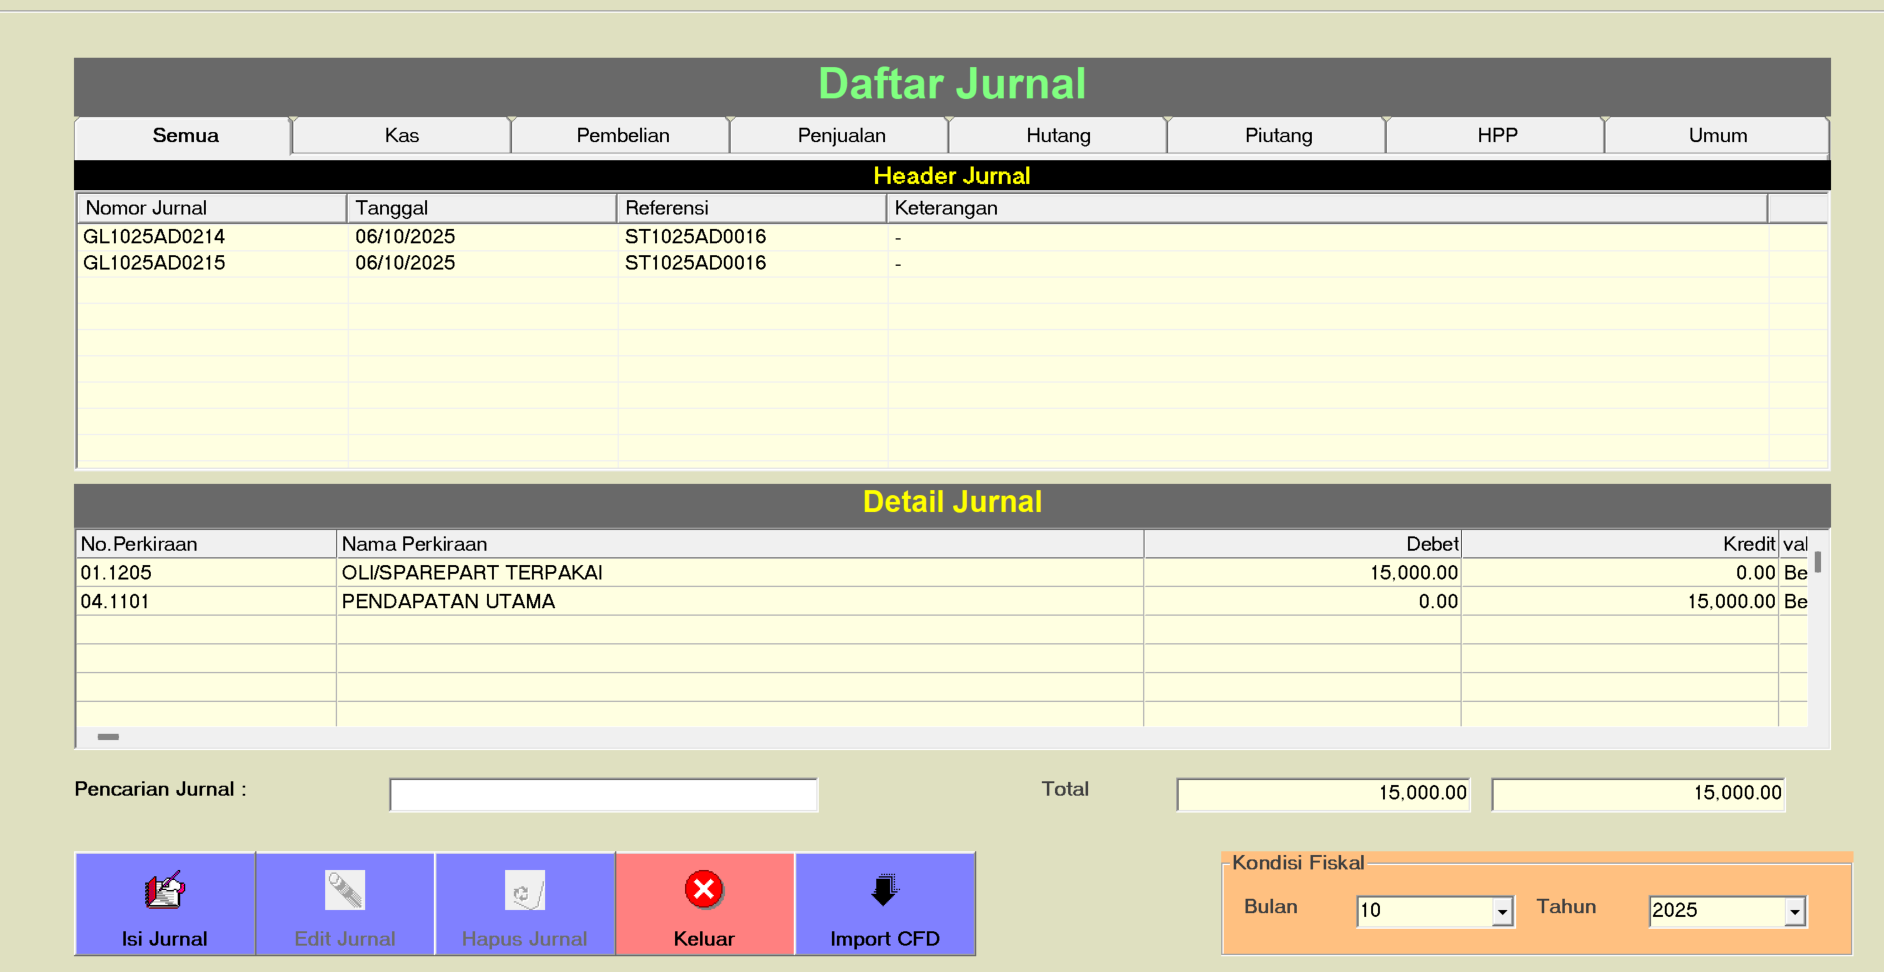
Task: Go to the Hutang tab
Action: [x=1058, y=136]
